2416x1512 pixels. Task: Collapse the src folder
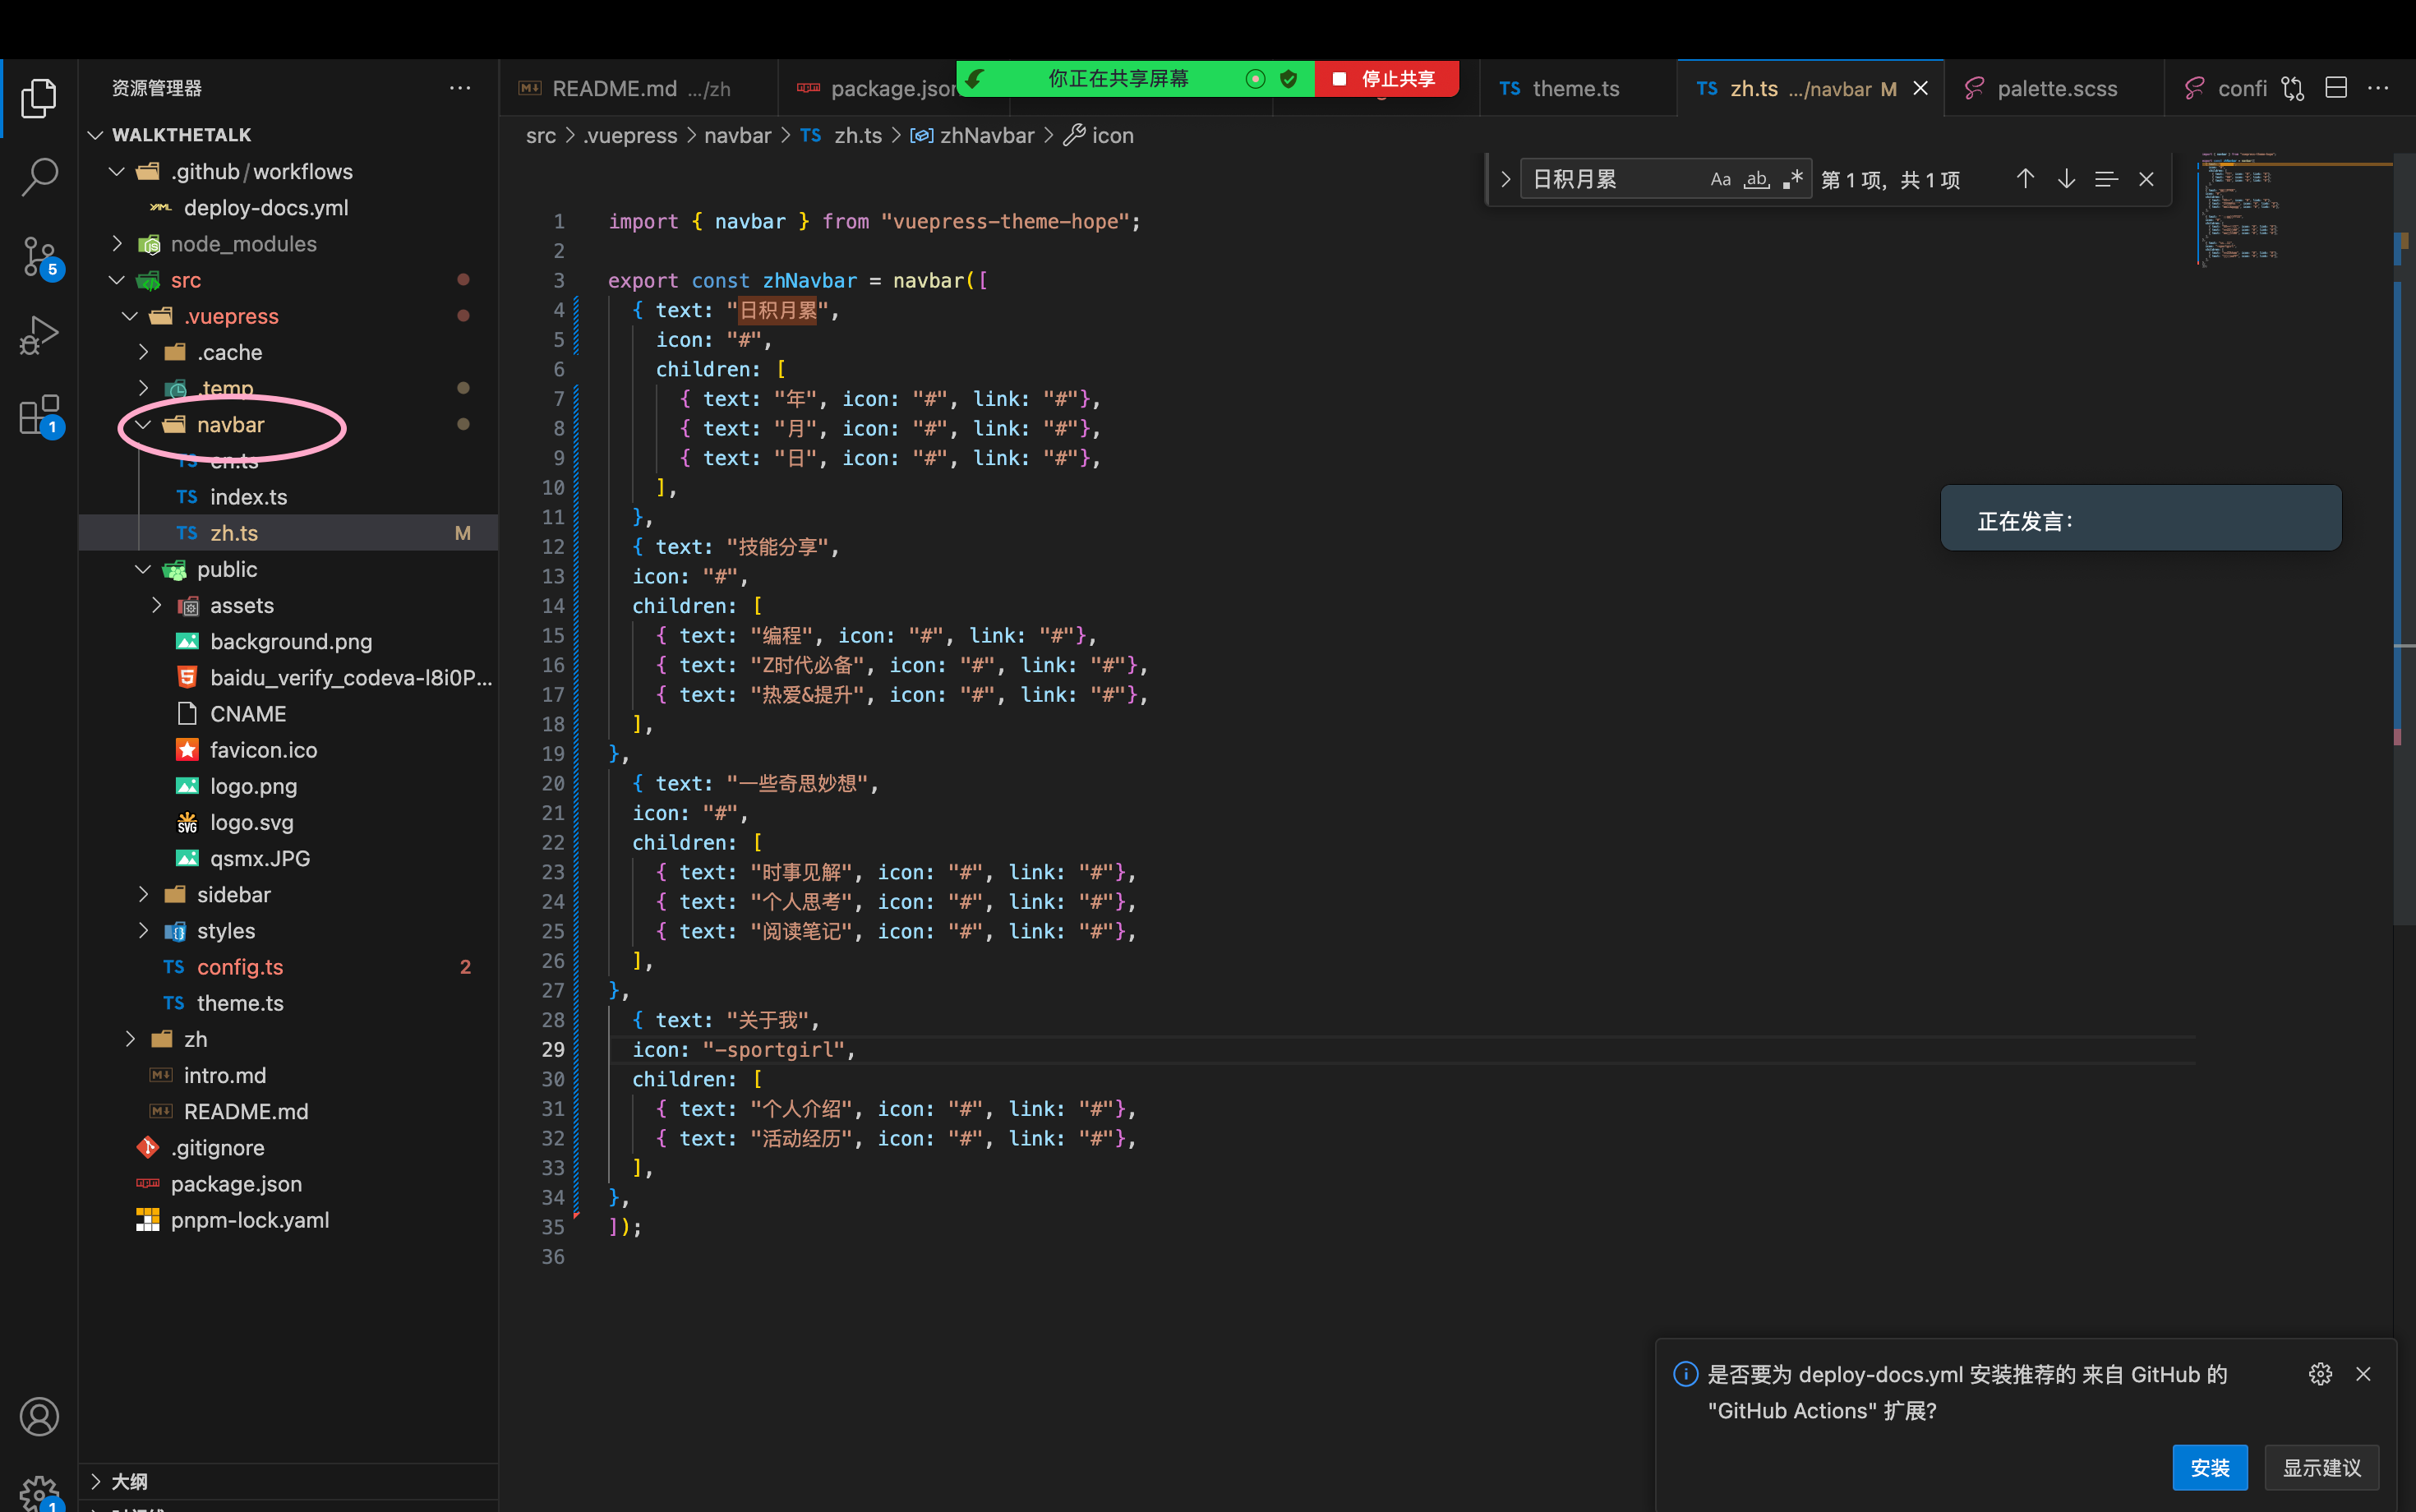click(x=117, y=280)
